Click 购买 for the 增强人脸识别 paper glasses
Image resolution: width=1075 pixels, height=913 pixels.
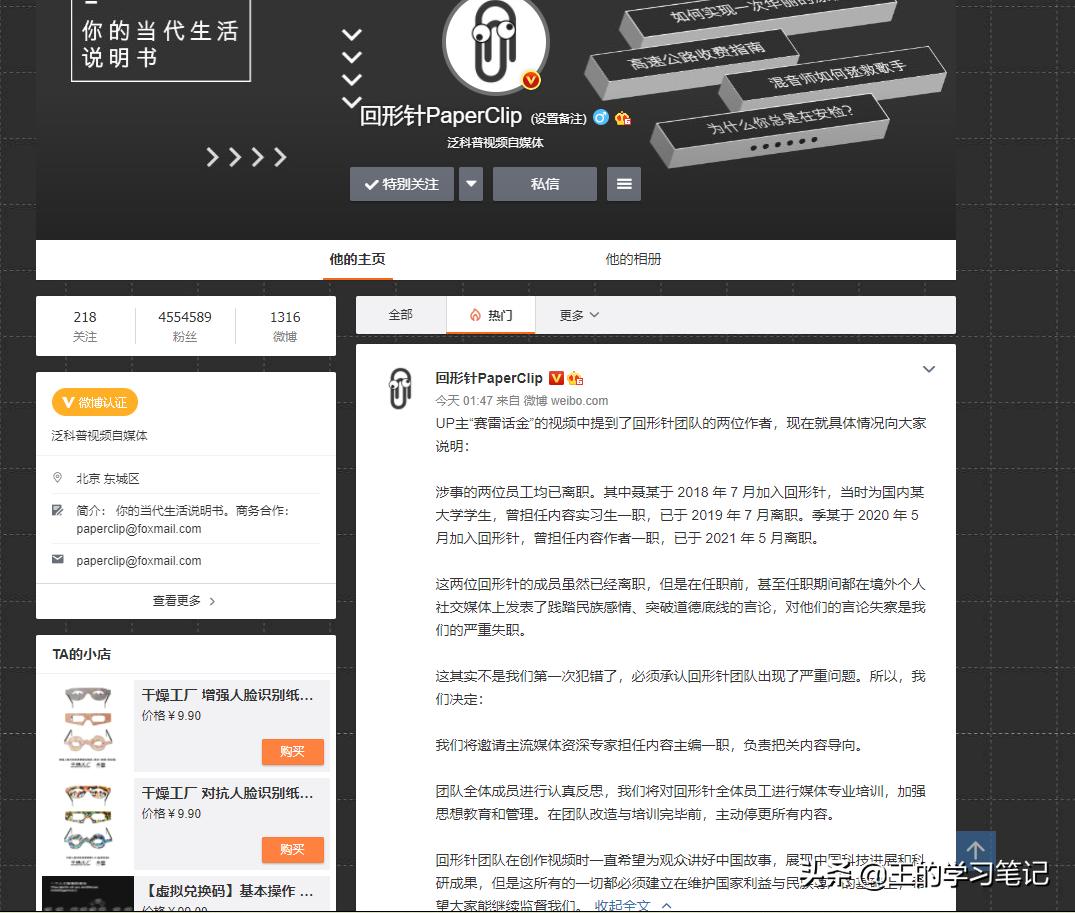point(292,751)
